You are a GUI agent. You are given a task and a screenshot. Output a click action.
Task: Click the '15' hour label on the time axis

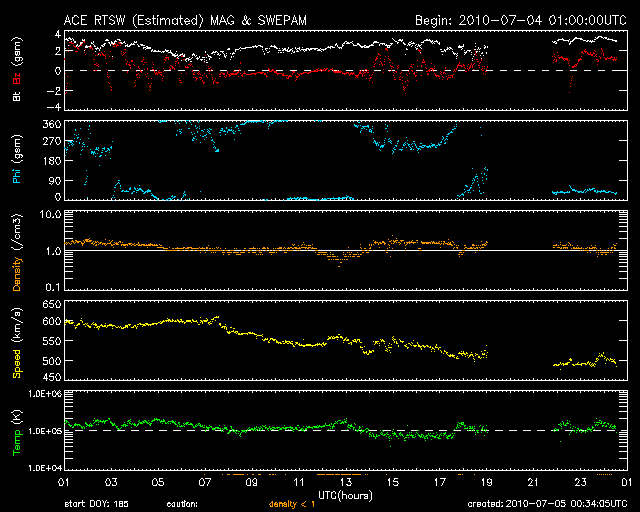[x=392, y=483]
